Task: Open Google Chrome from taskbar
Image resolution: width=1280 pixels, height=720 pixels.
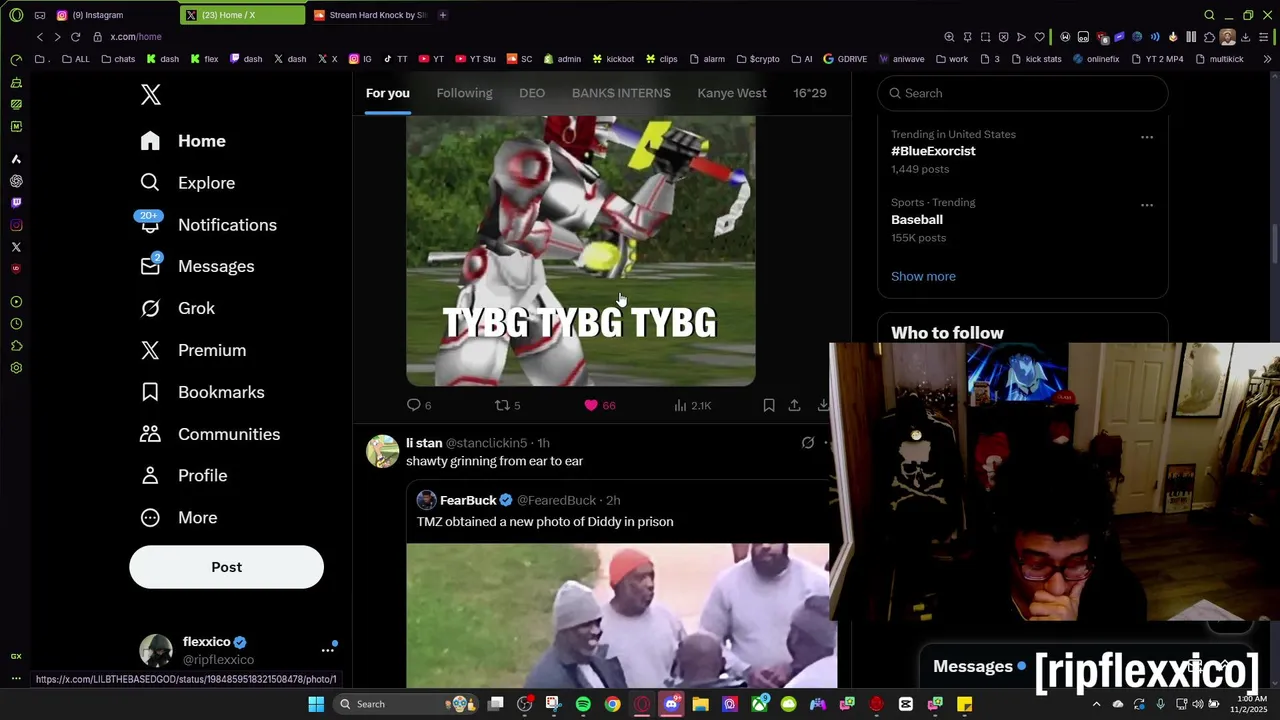Action: (612, 704)
